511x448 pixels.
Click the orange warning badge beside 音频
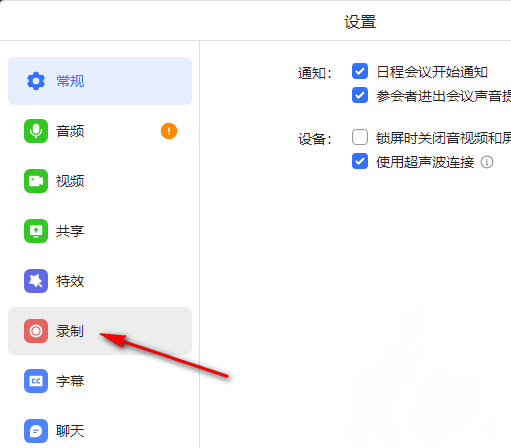click(169, 131)
